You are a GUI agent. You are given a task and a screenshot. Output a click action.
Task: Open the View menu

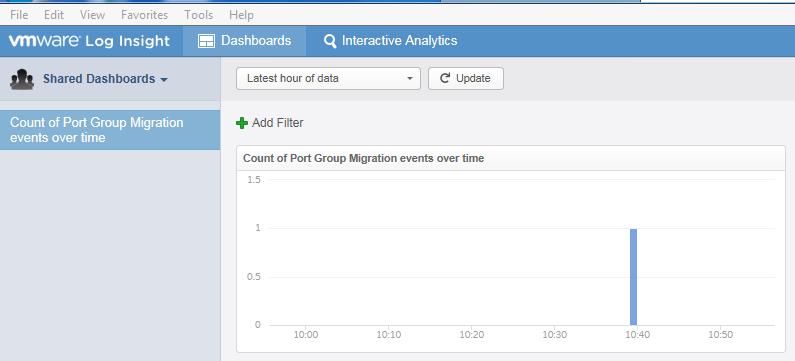click(x=92, y=15)
